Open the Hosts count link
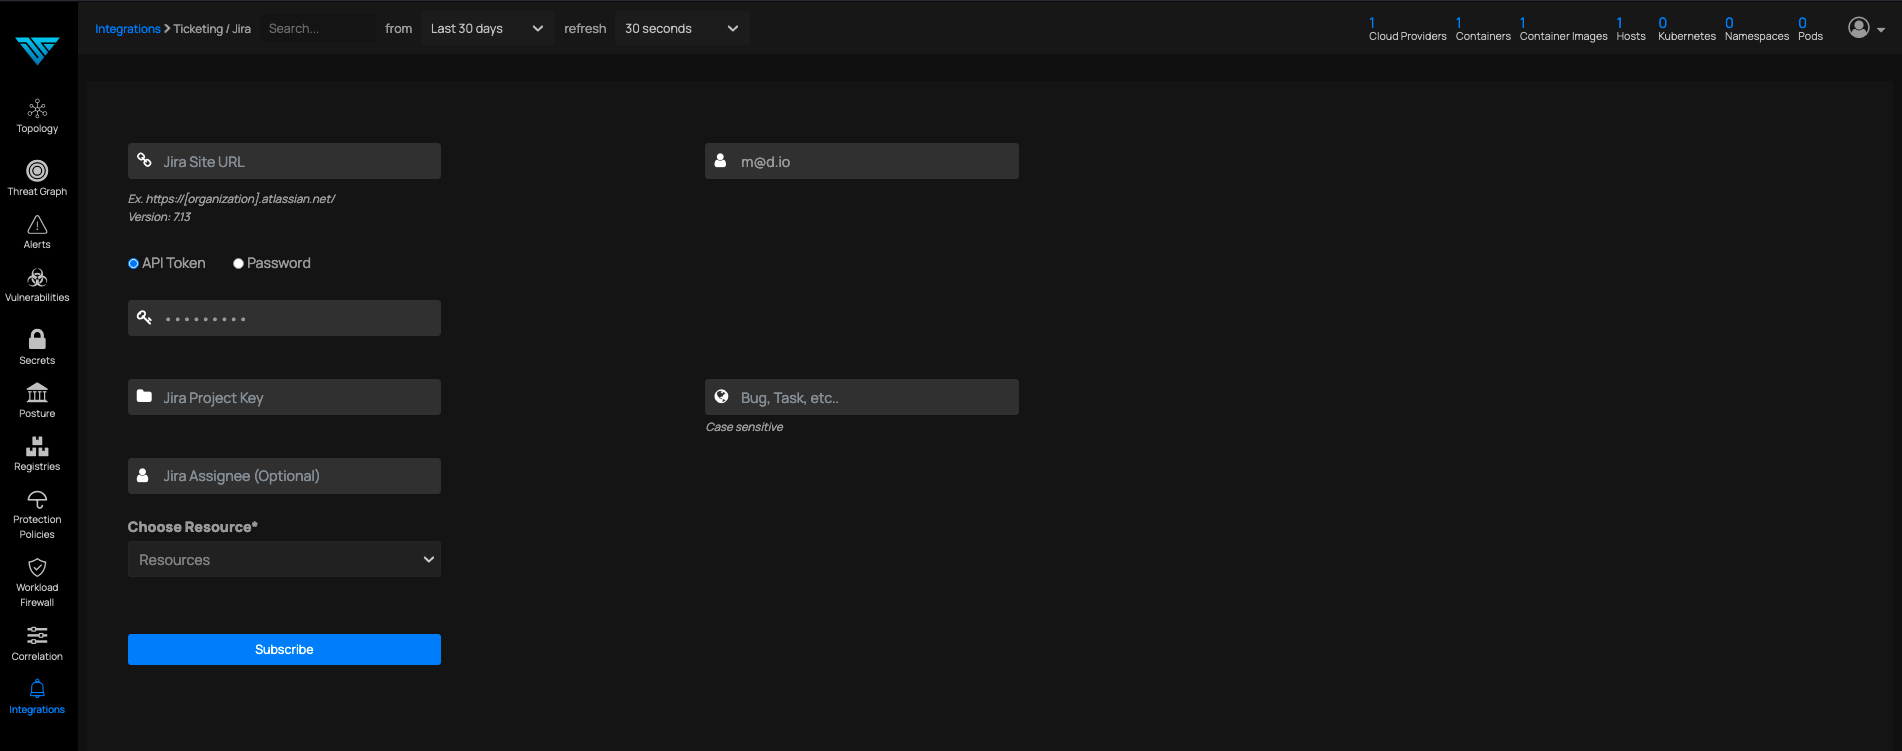The width and height of the screenshot is (1902, 751). click(1630, 29)
